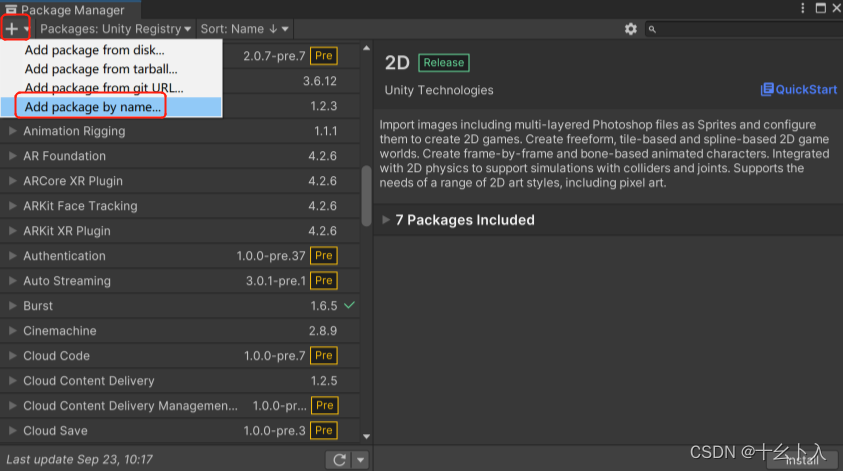
Task: Click the package list scrollbar thumb
Action: click(367, 196)
